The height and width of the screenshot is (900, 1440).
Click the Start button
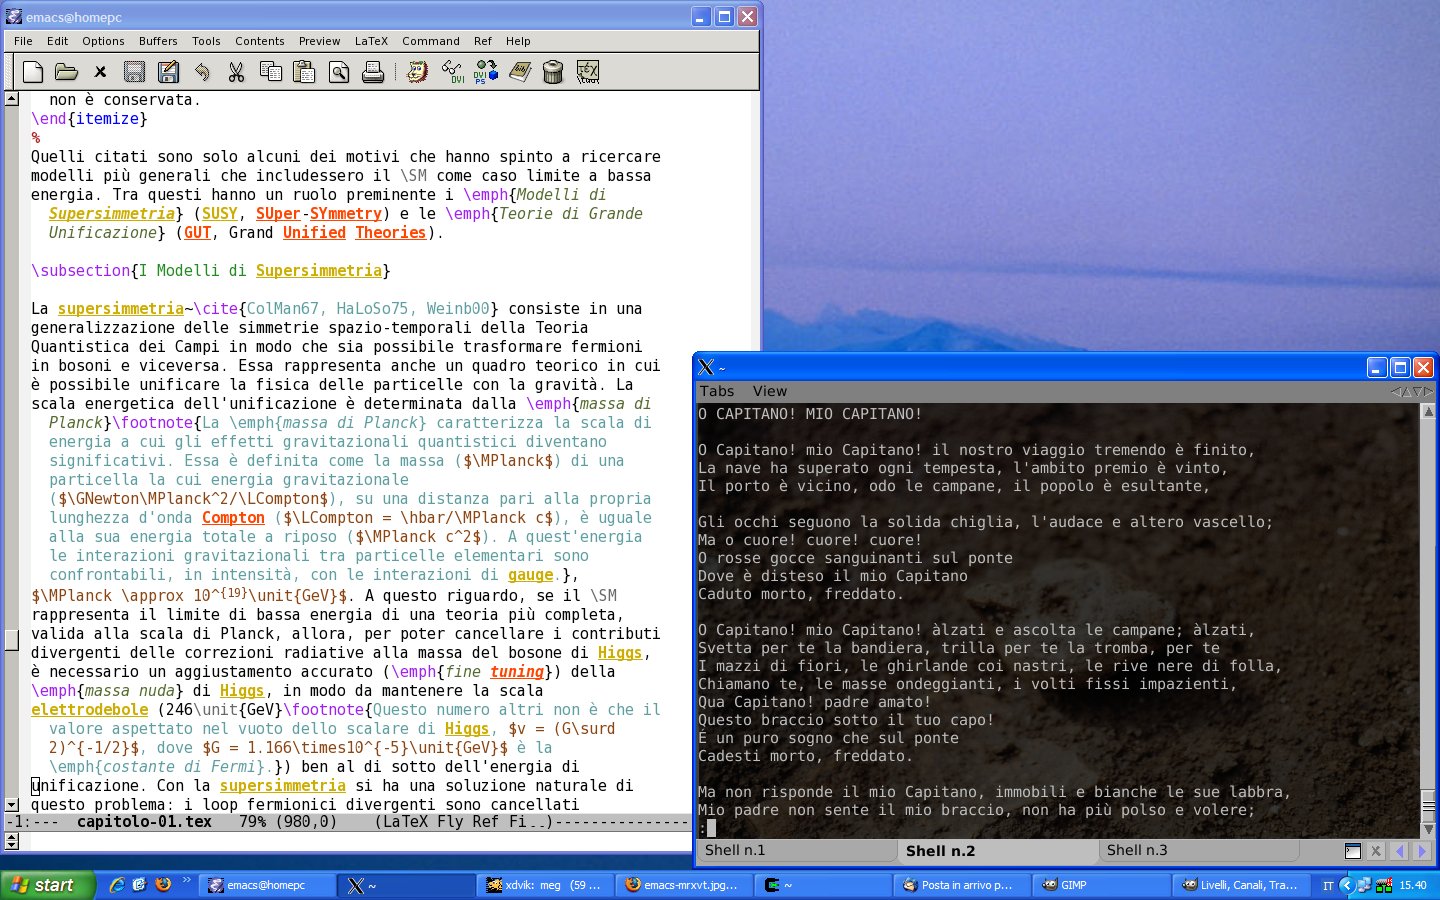point(47,885)
